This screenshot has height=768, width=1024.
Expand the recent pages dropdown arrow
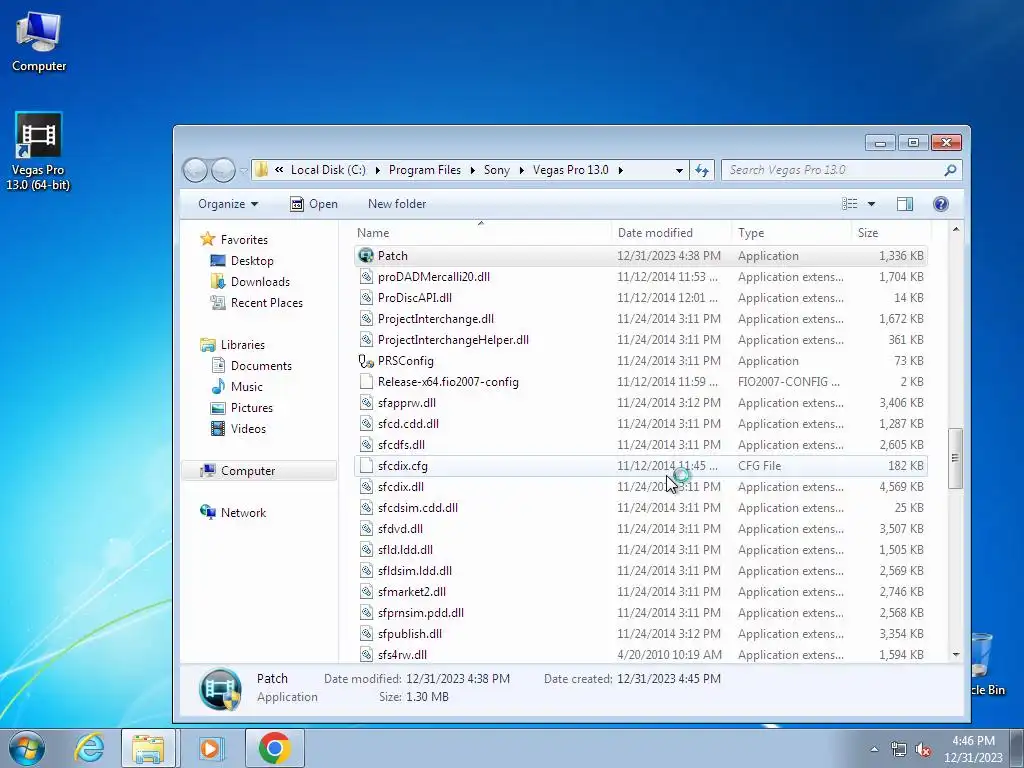point(243,170)
